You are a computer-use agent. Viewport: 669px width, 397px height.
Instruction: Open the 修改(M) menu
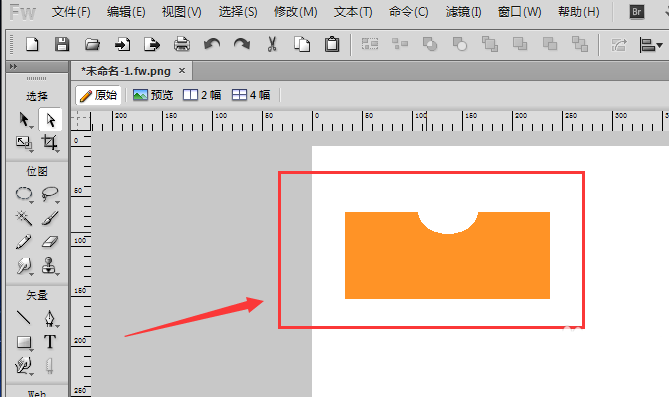click(296, 12)
